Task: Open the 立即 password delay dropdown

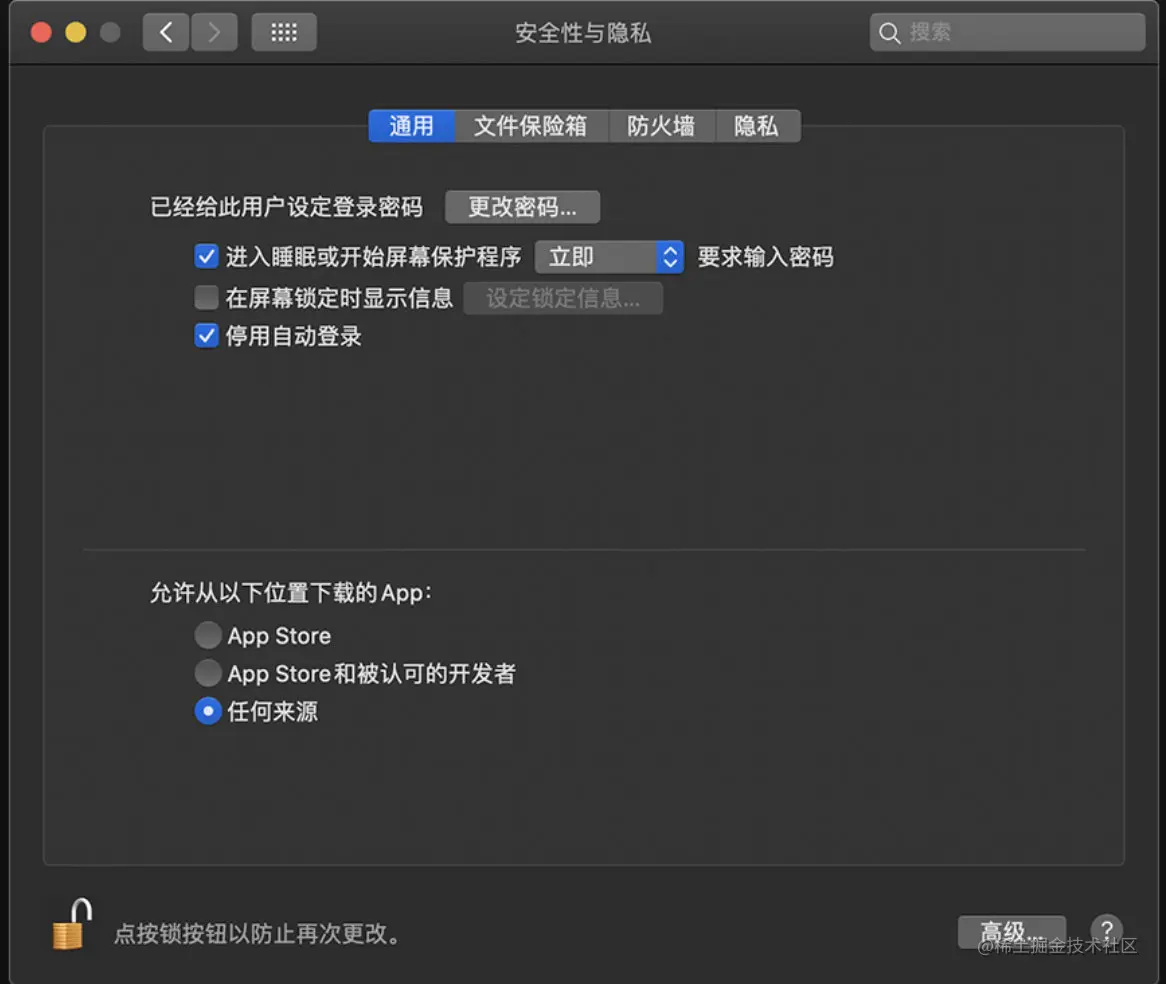Action: pos(609,257)
